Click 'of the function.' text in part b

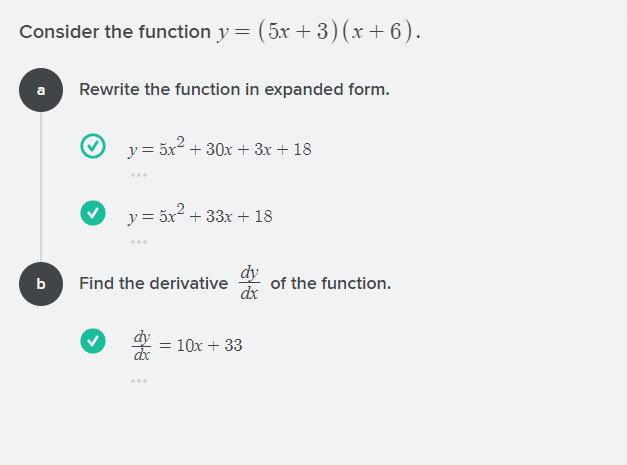coord(330,284)
